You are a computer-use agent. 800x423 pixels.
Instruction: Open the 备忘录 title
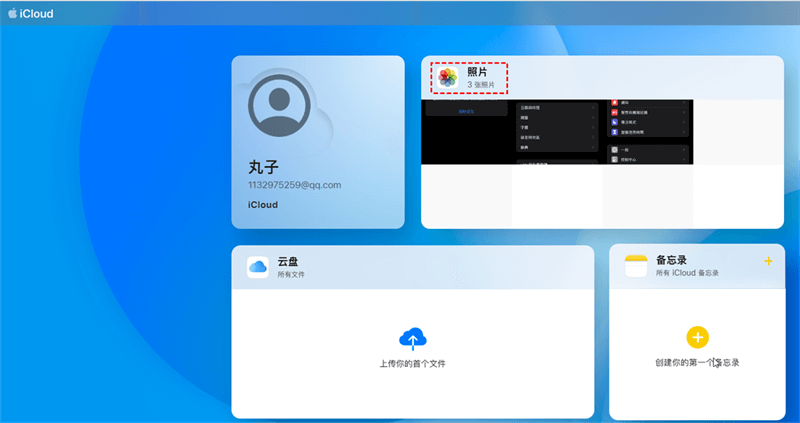pyautogui.click(x=671, y=260)
